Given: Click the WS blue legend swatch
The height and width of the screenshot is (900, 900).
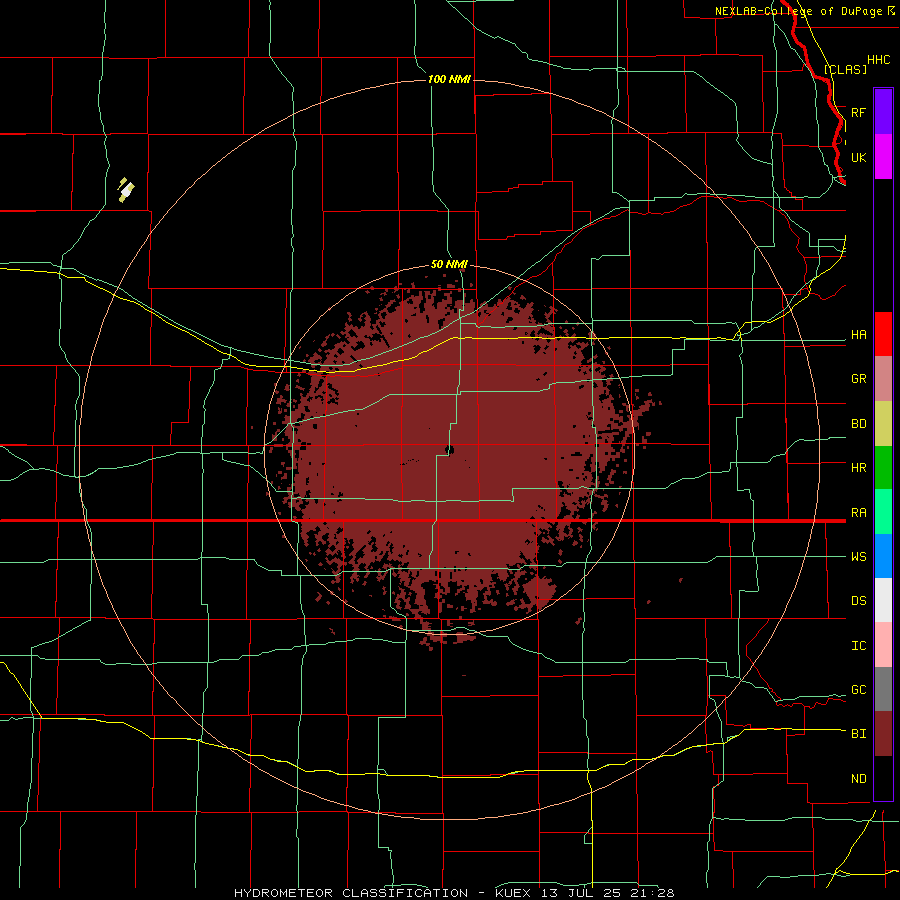Looking at the screenshot, I should pyautogui.click(x=883, y=556).
